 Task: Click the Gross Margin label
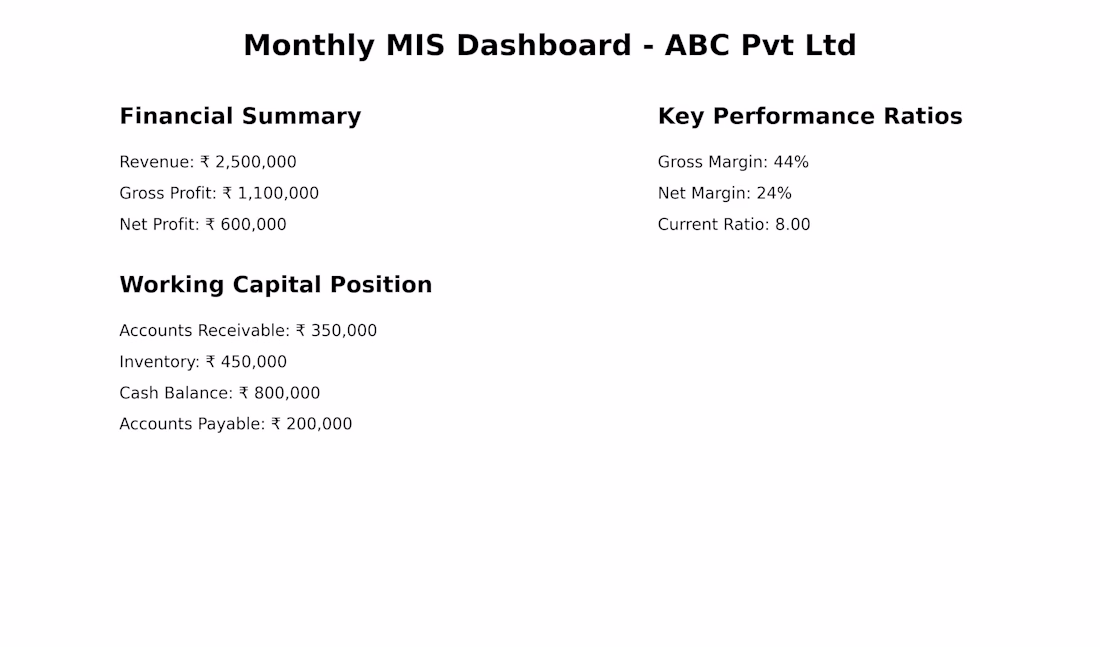[x=711, y=162]
